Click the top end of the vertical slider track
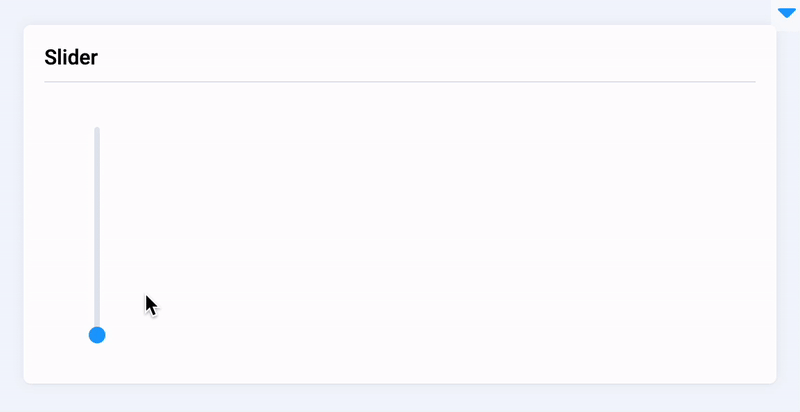 97,130
